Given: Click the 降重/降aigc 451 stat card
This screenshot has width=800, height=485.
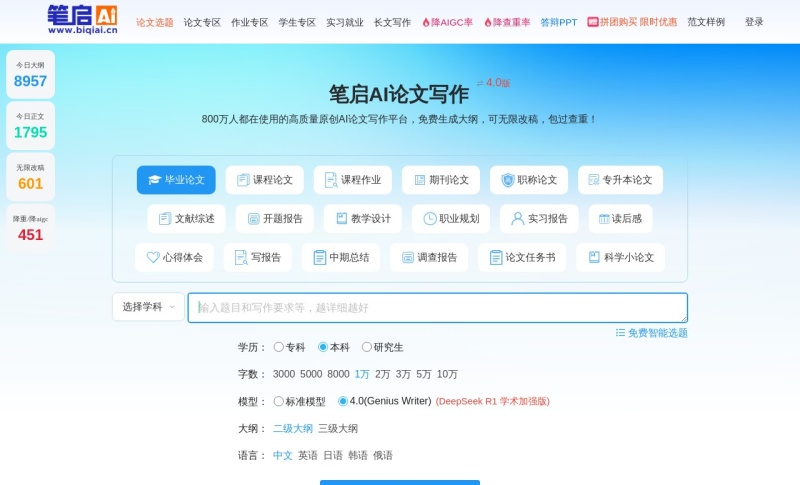Looking at the screenshot, I should coord(31,228).
